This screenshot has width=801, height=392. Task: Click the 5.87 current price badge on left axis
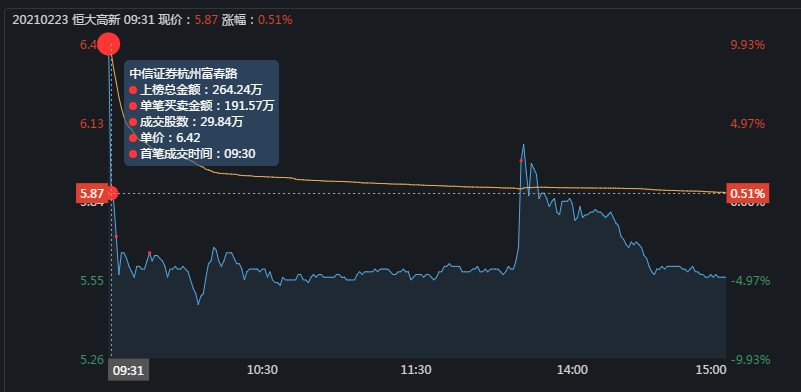(x=92, y=194)
